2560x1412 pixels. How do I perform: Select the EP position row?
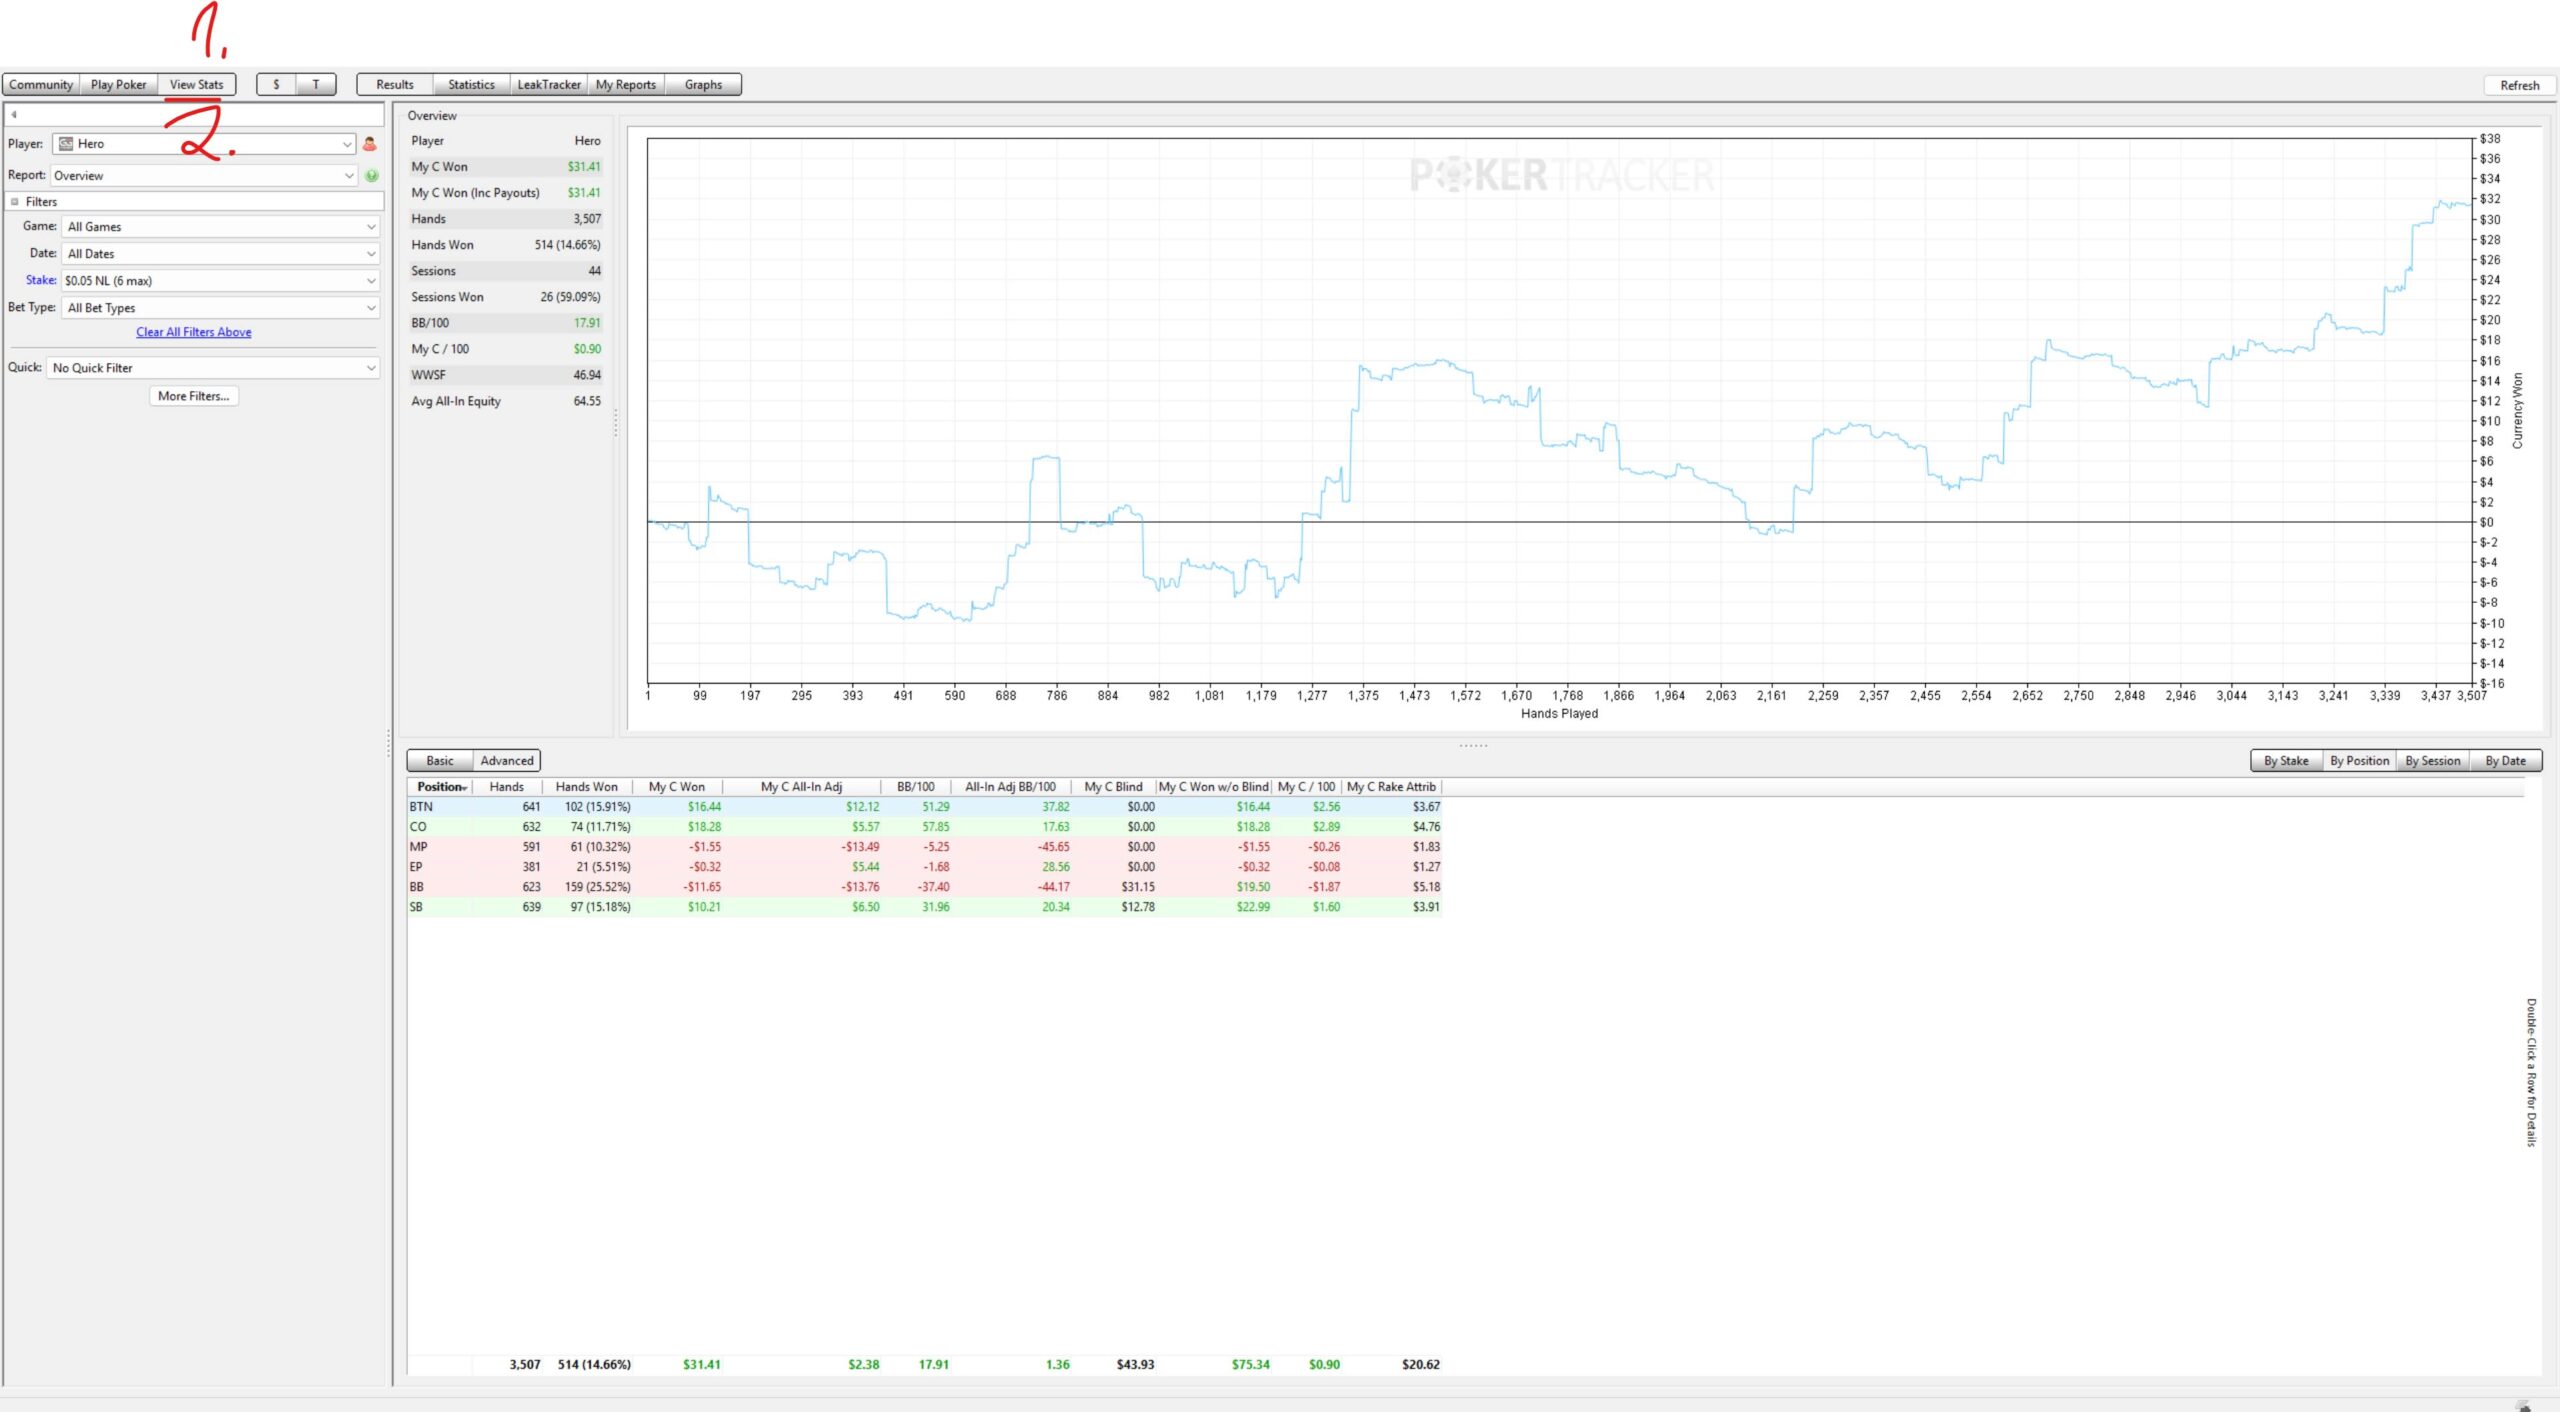(925, 867)
